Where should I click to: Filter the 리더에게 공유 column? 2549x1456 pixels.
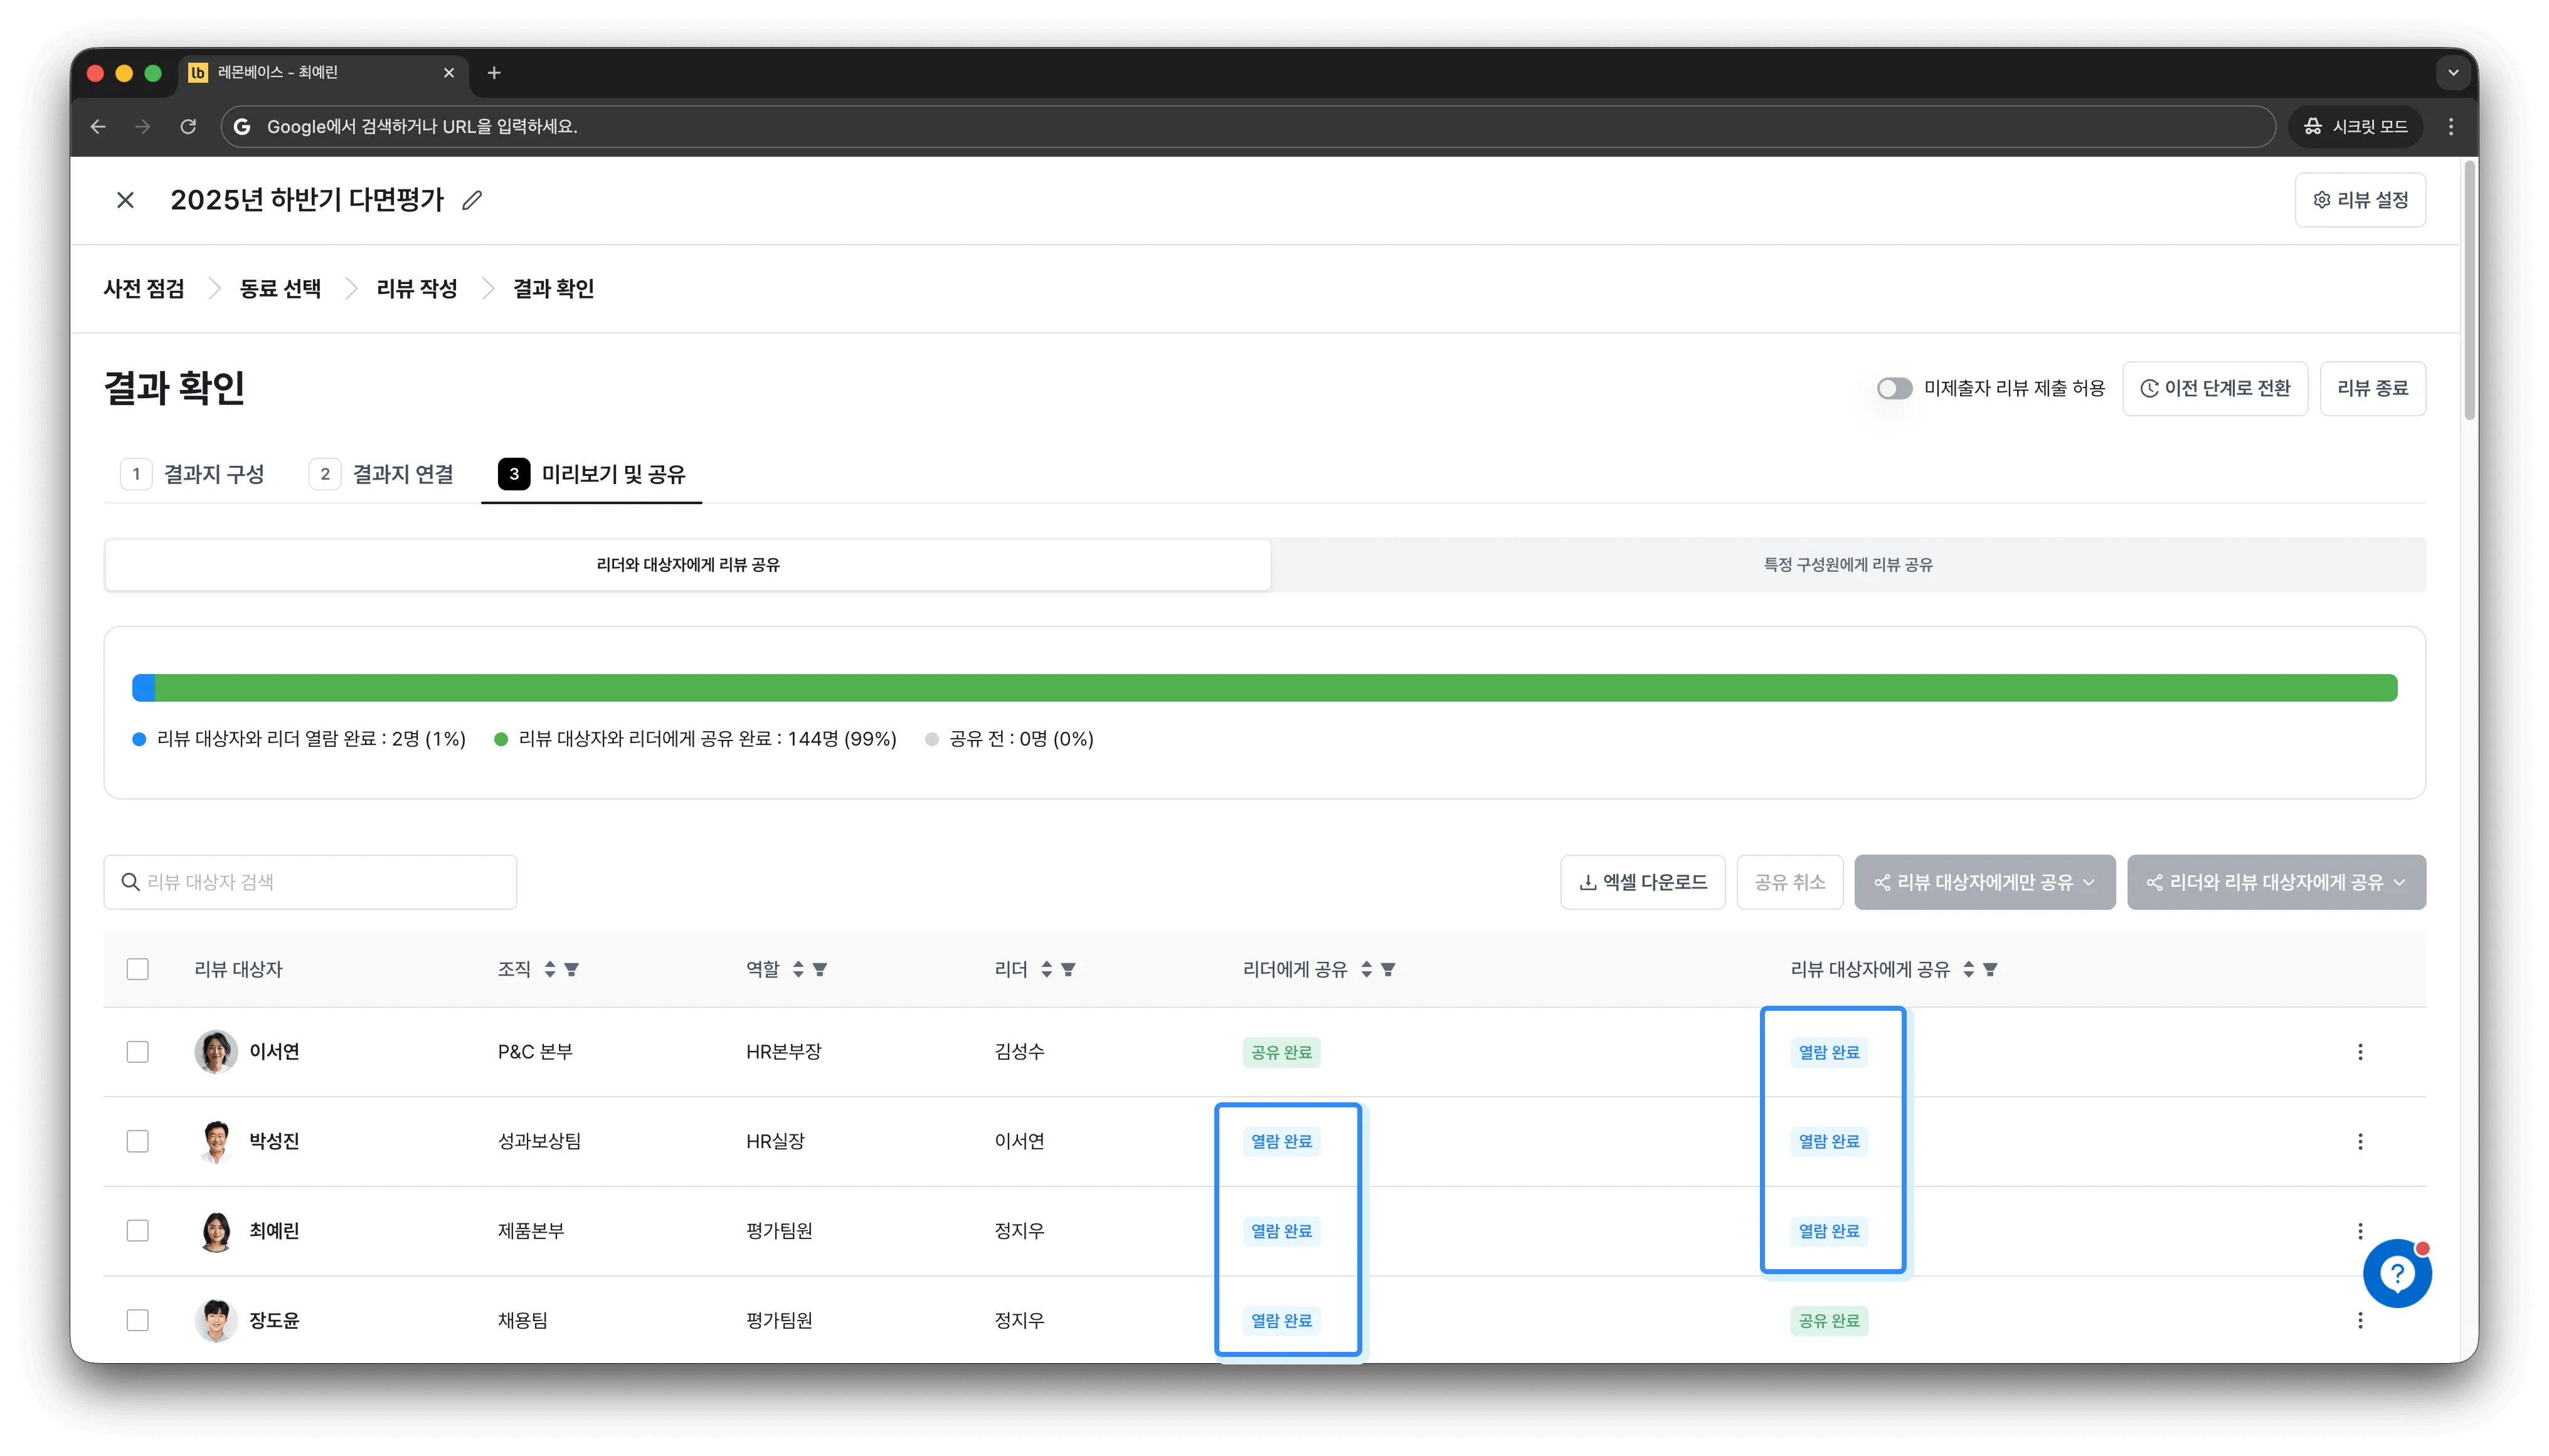(x=1388, y=969)
